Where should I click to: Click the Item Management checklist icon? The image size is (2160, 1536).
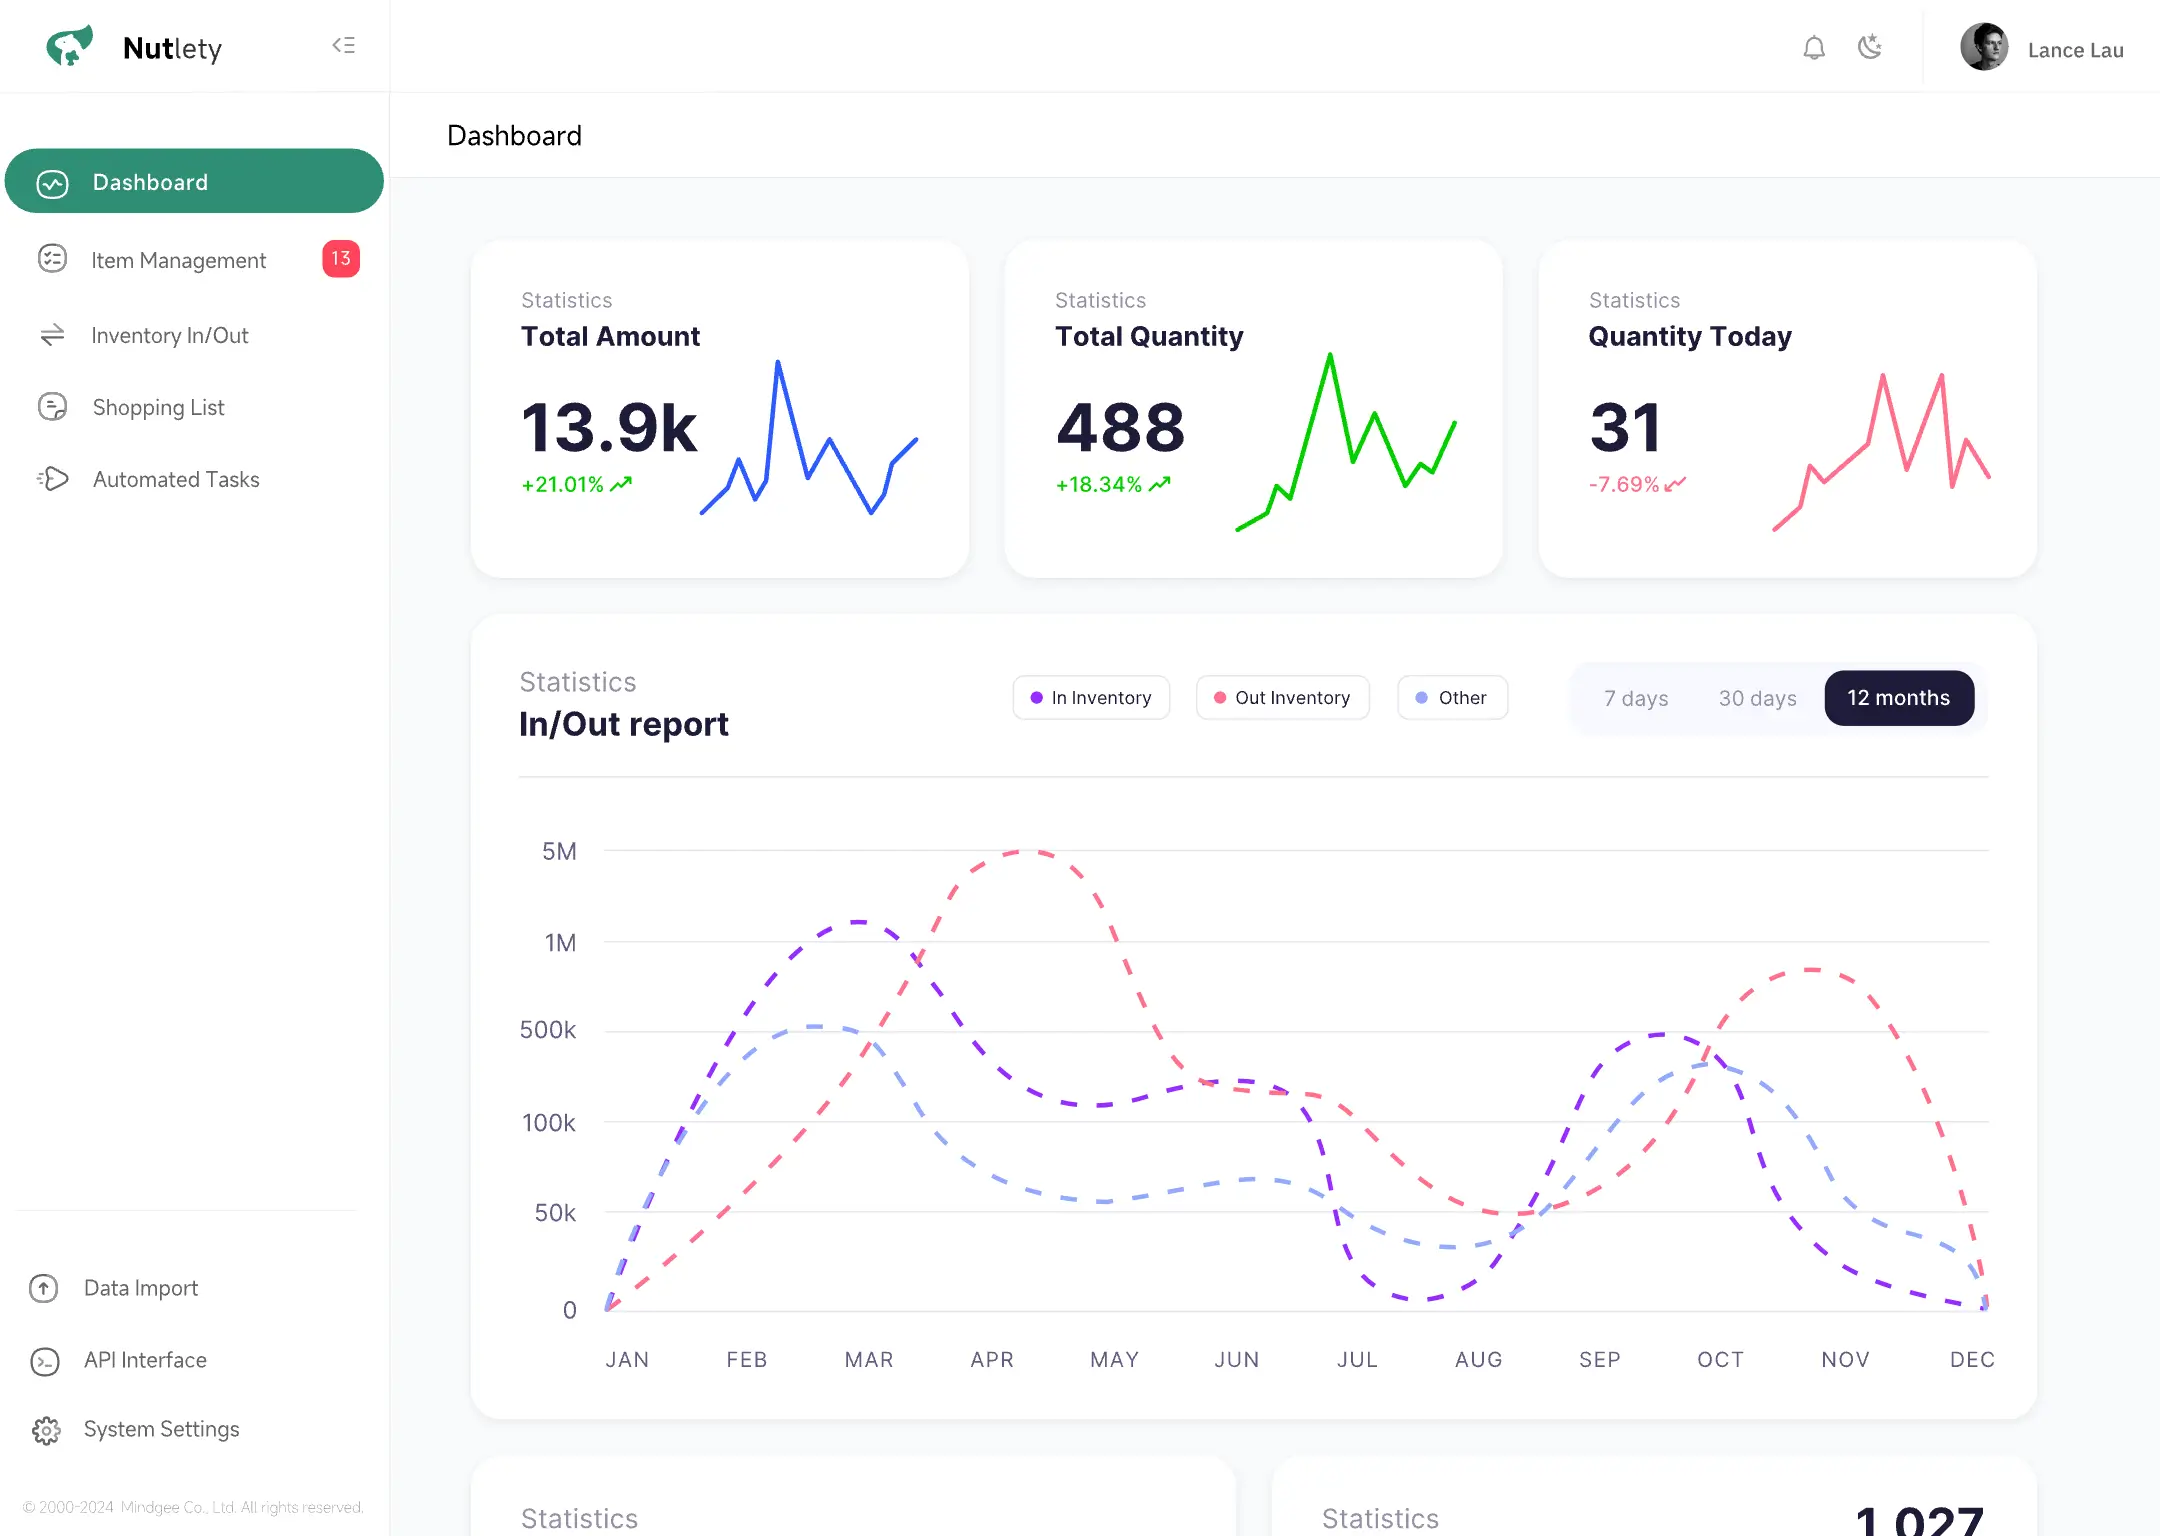(x=52, y=259)
